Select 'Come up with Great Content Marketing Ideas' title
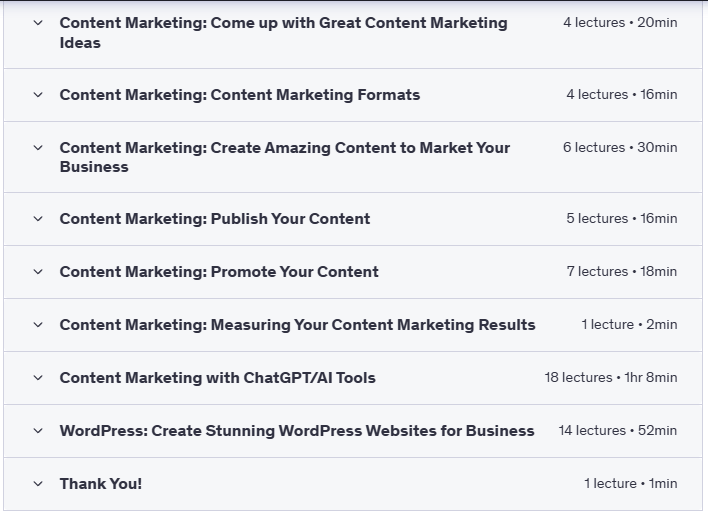This screenshot has height=515, width=708. [x=283, y=32]
